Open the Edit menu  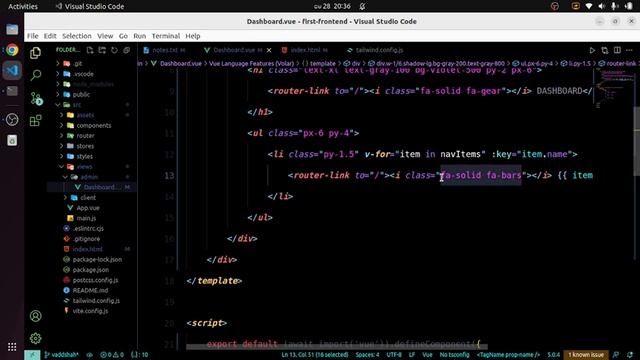tap(50, 36)
